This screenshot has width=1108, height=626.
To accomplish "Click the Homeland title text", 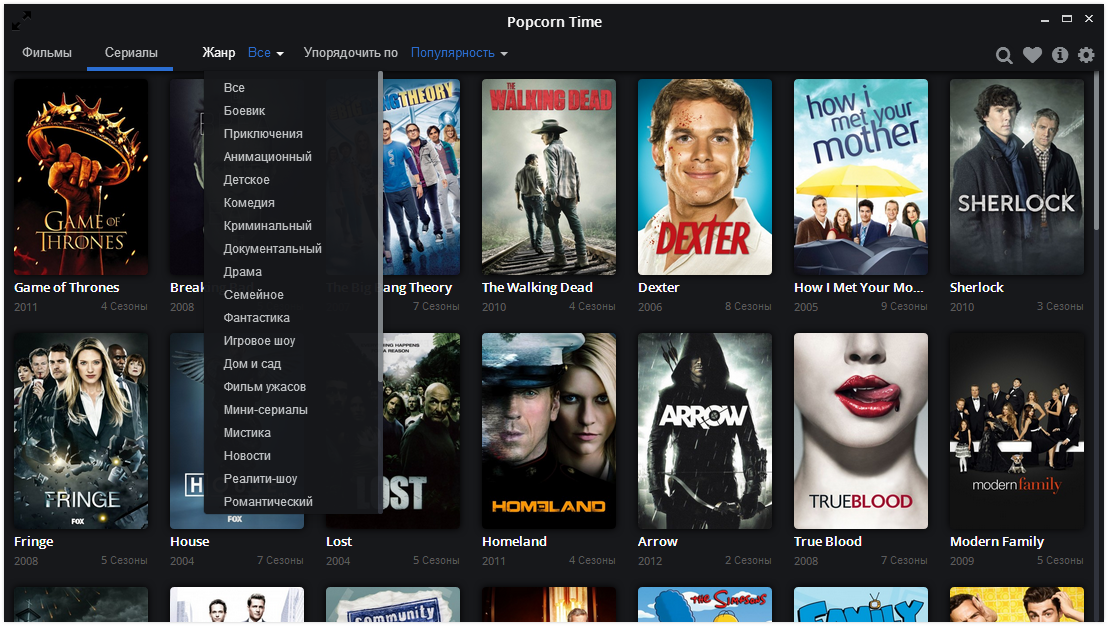I will pos(514,542).
